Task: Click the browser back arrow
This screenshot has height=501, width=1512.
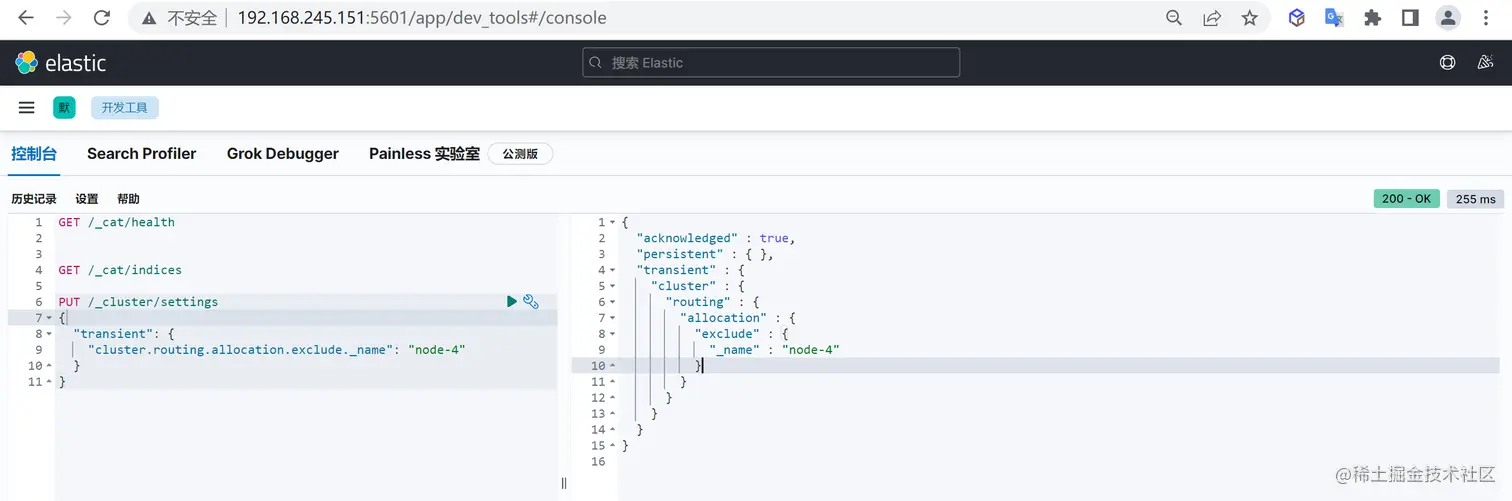Action: (26, 18)
